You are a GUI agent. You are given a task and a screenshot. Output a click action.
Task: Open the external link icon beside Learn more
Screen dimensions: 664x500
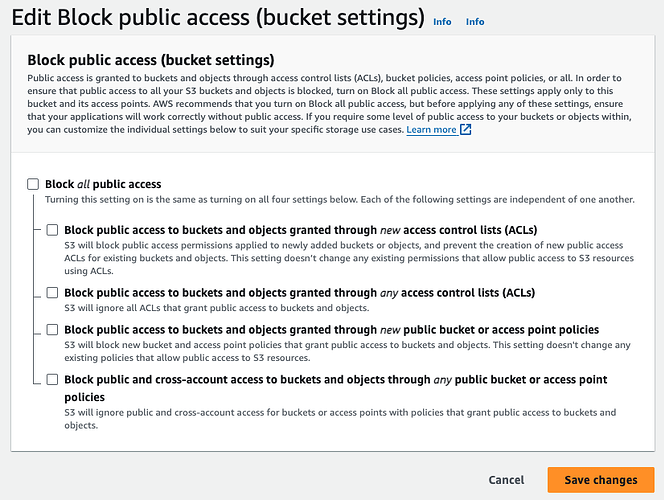pos(465,130)
